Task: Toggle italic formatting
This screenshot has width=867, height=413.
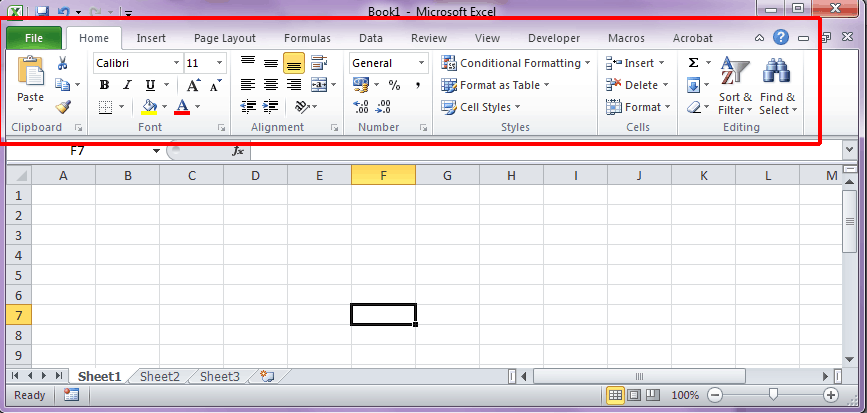Action: coord(127,85)
